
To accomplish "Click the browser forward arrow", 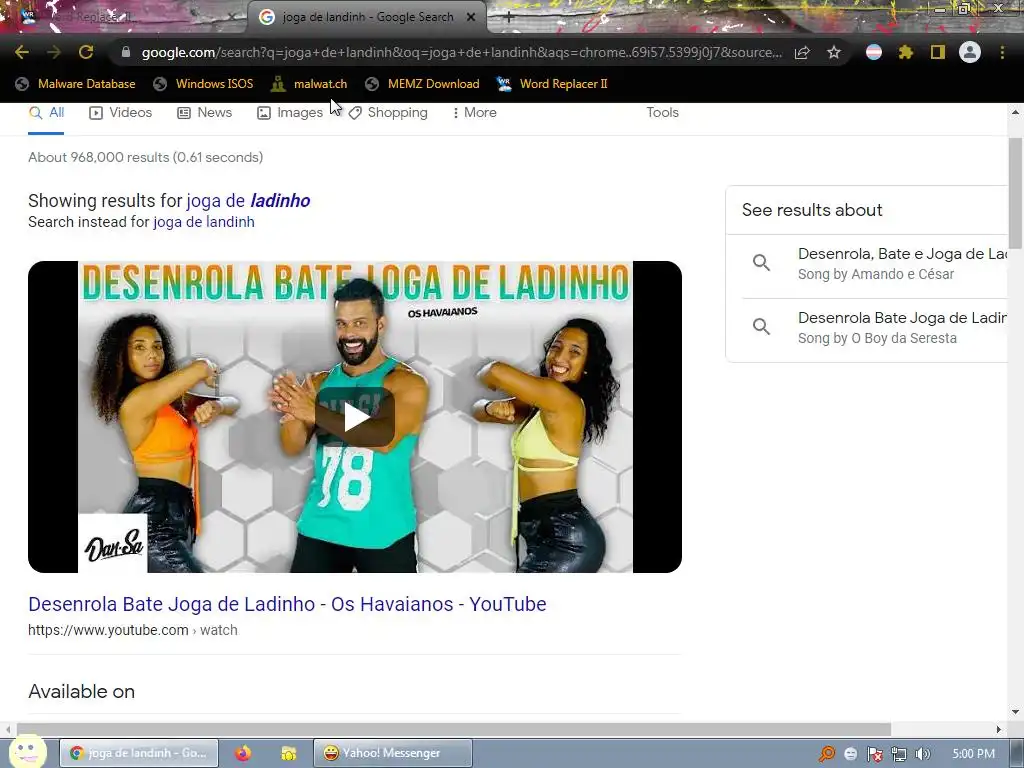I will [54, 52].
